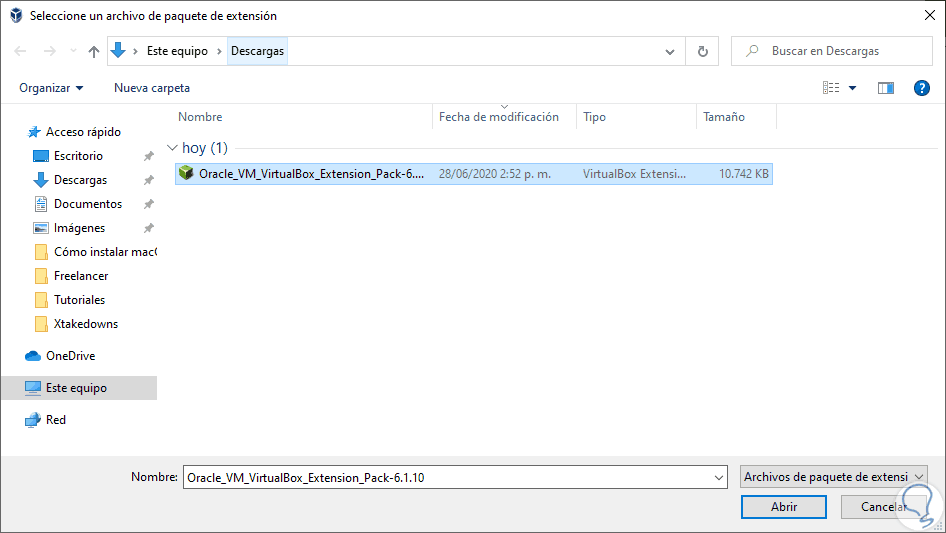This screenshot has height=533, width=946.
Task: Click the Back navigation arrow
Action: click(x=20, y=51)
